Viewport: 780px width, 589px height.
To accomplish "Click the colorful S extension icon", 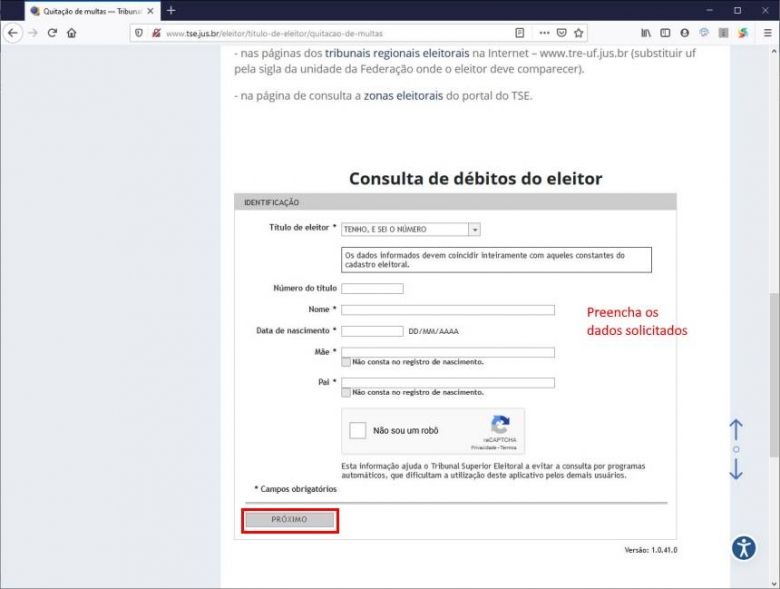I will [743, 33].
